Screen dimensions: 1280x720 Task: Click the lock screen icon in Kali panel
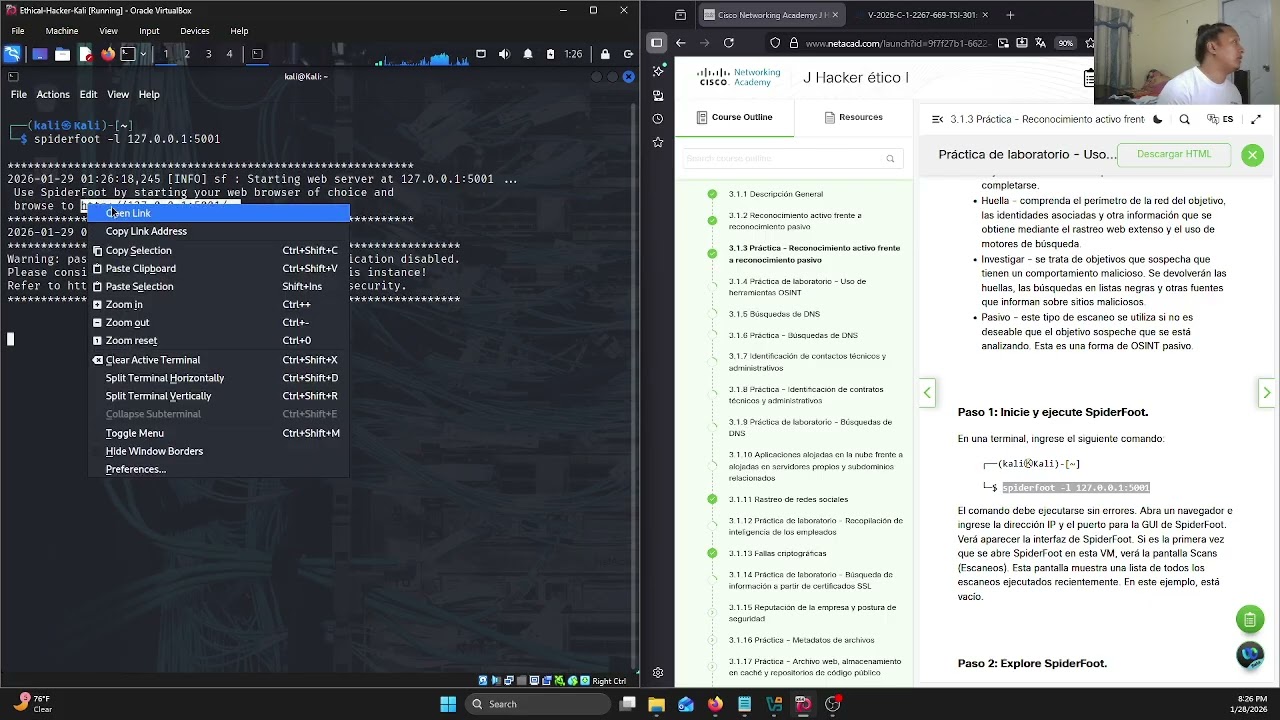tap(605, 54)
